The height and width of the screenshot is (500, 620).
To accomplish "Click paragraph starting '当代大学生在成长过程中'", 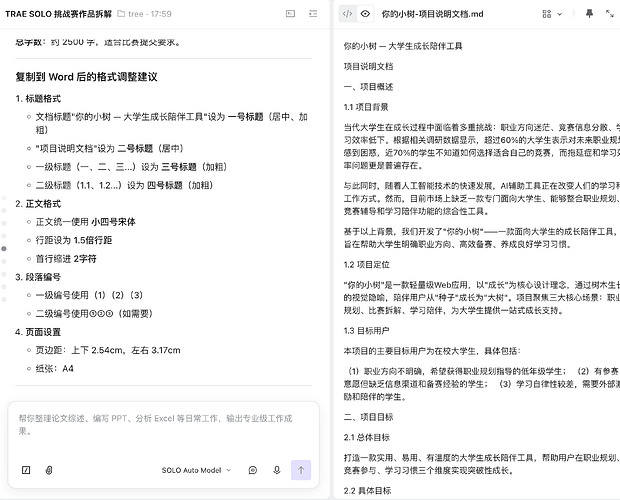I will (482, 146).
